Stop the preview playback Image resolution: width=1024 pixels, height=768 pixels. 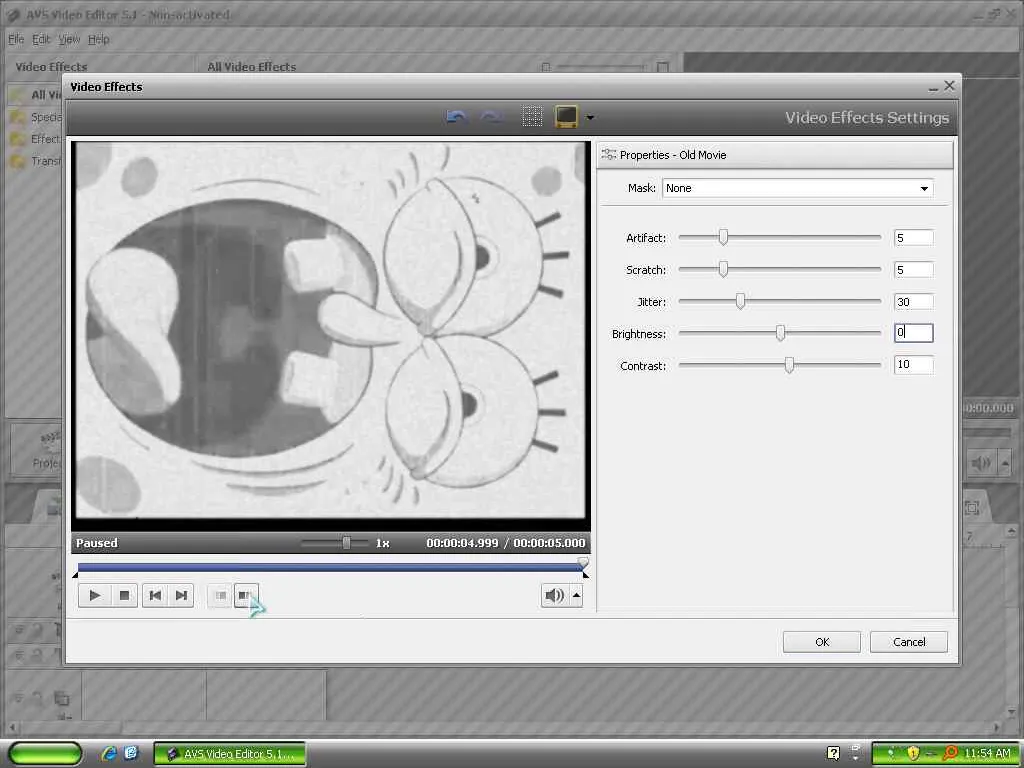[123, 596]
